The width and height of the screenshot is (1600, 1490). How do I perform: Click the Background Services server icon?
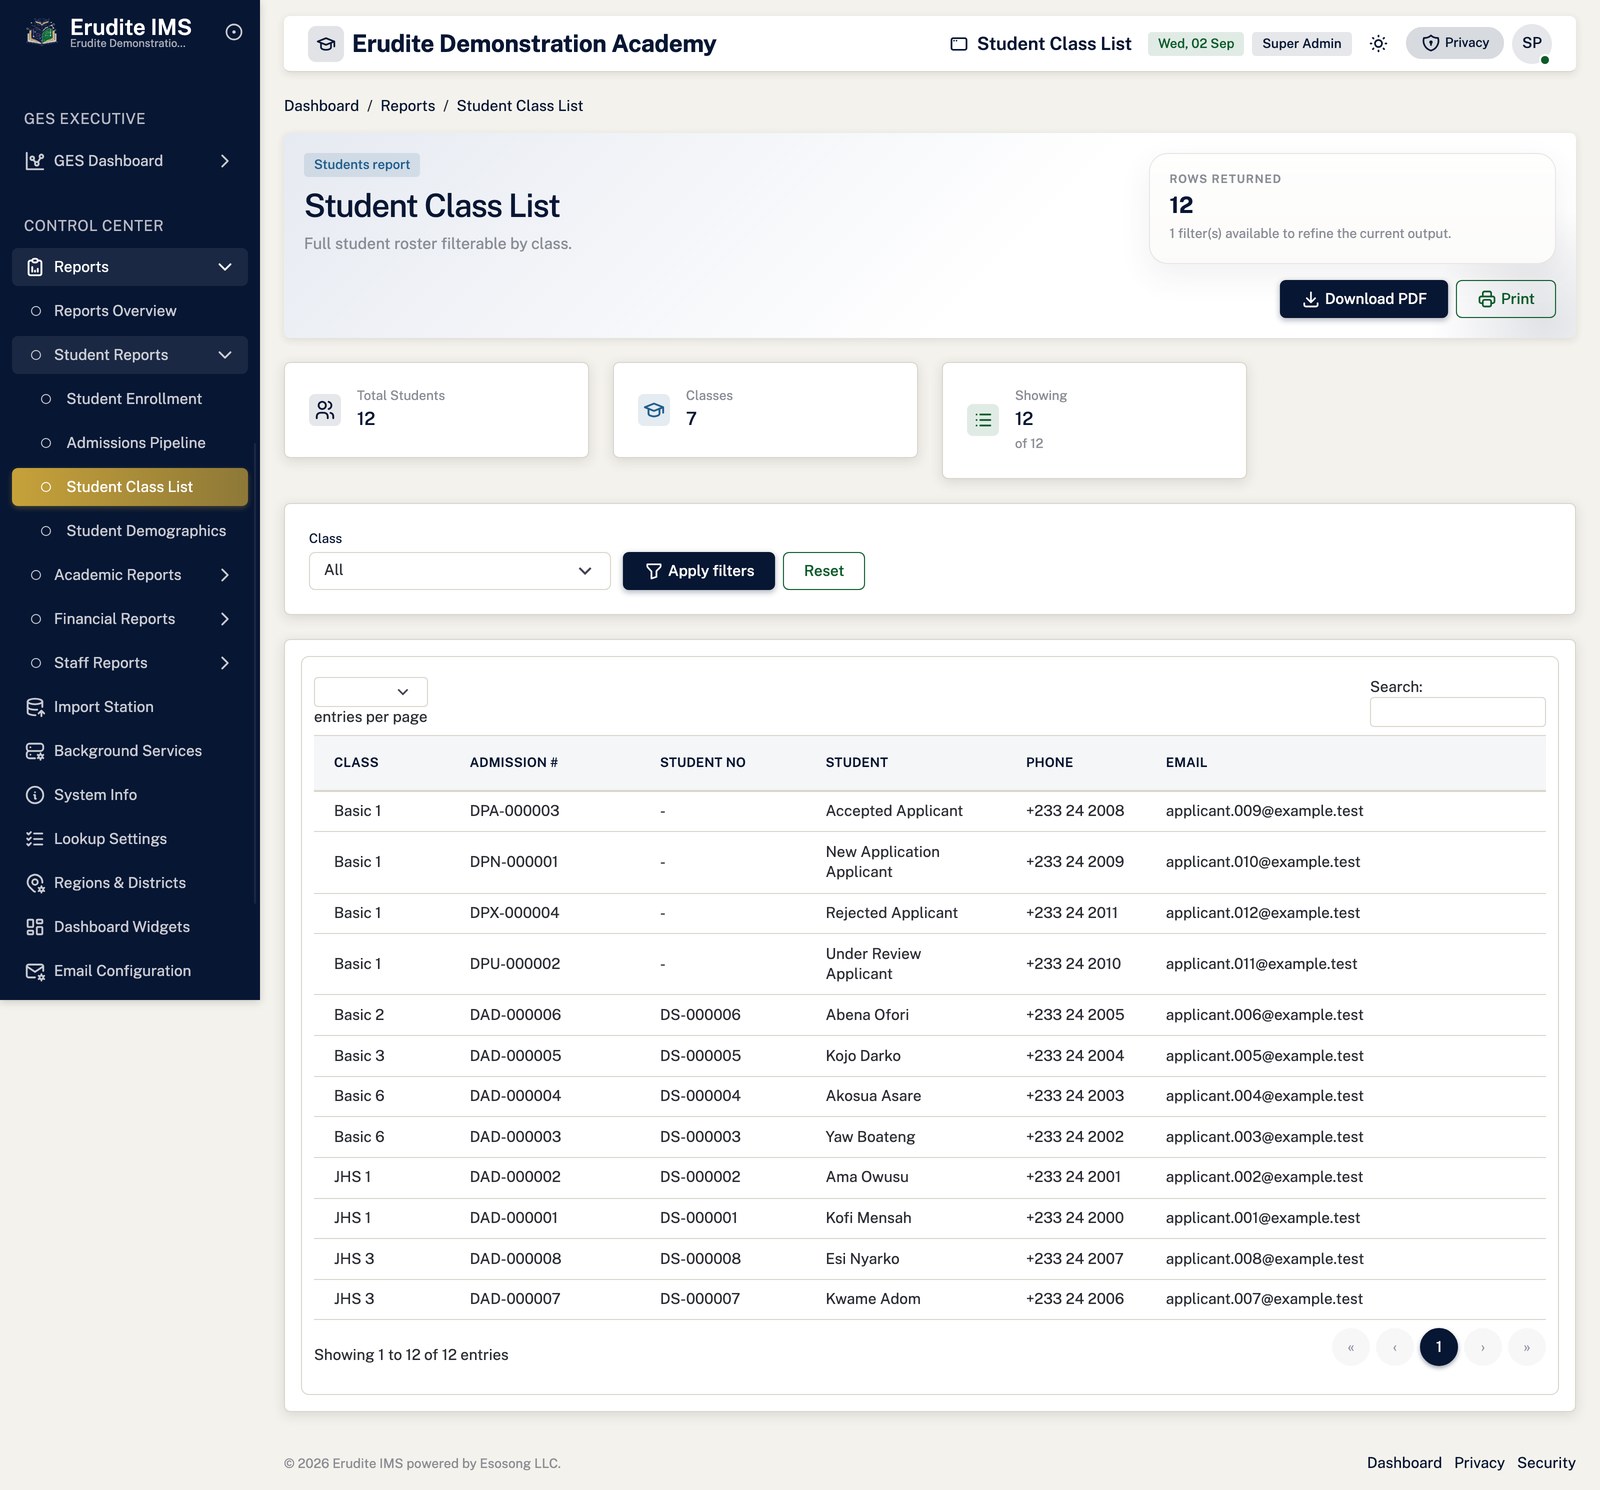coord(35,751)
